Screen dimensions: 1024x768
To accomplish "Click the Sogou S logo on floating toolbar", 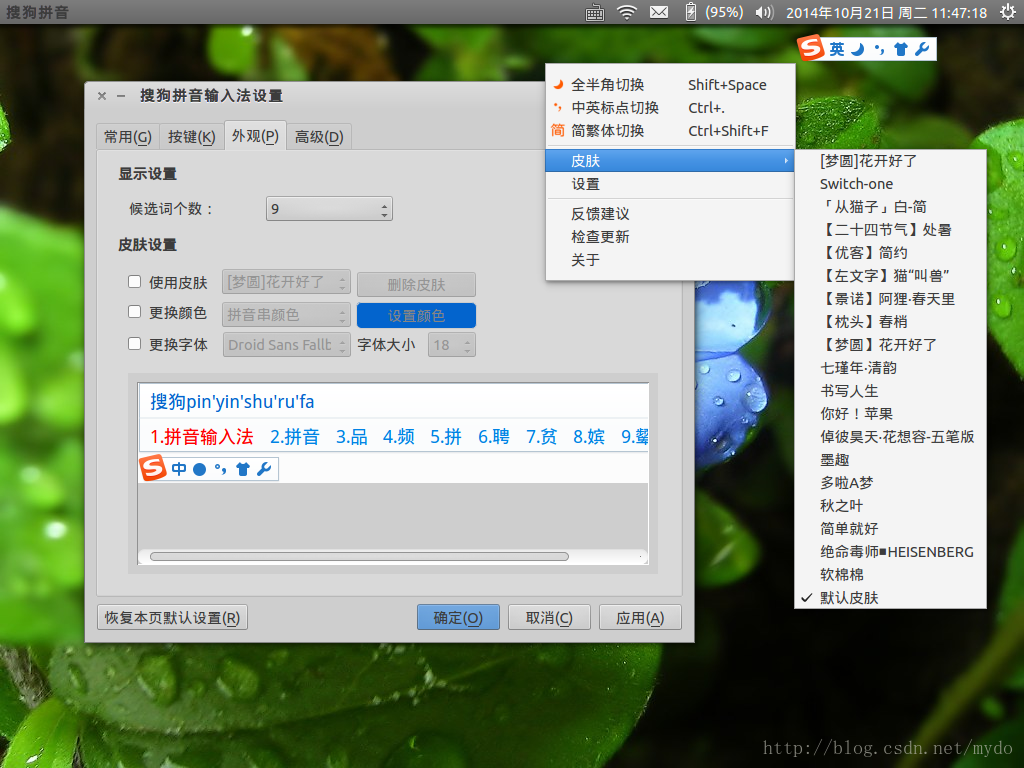I will point(811,48).
